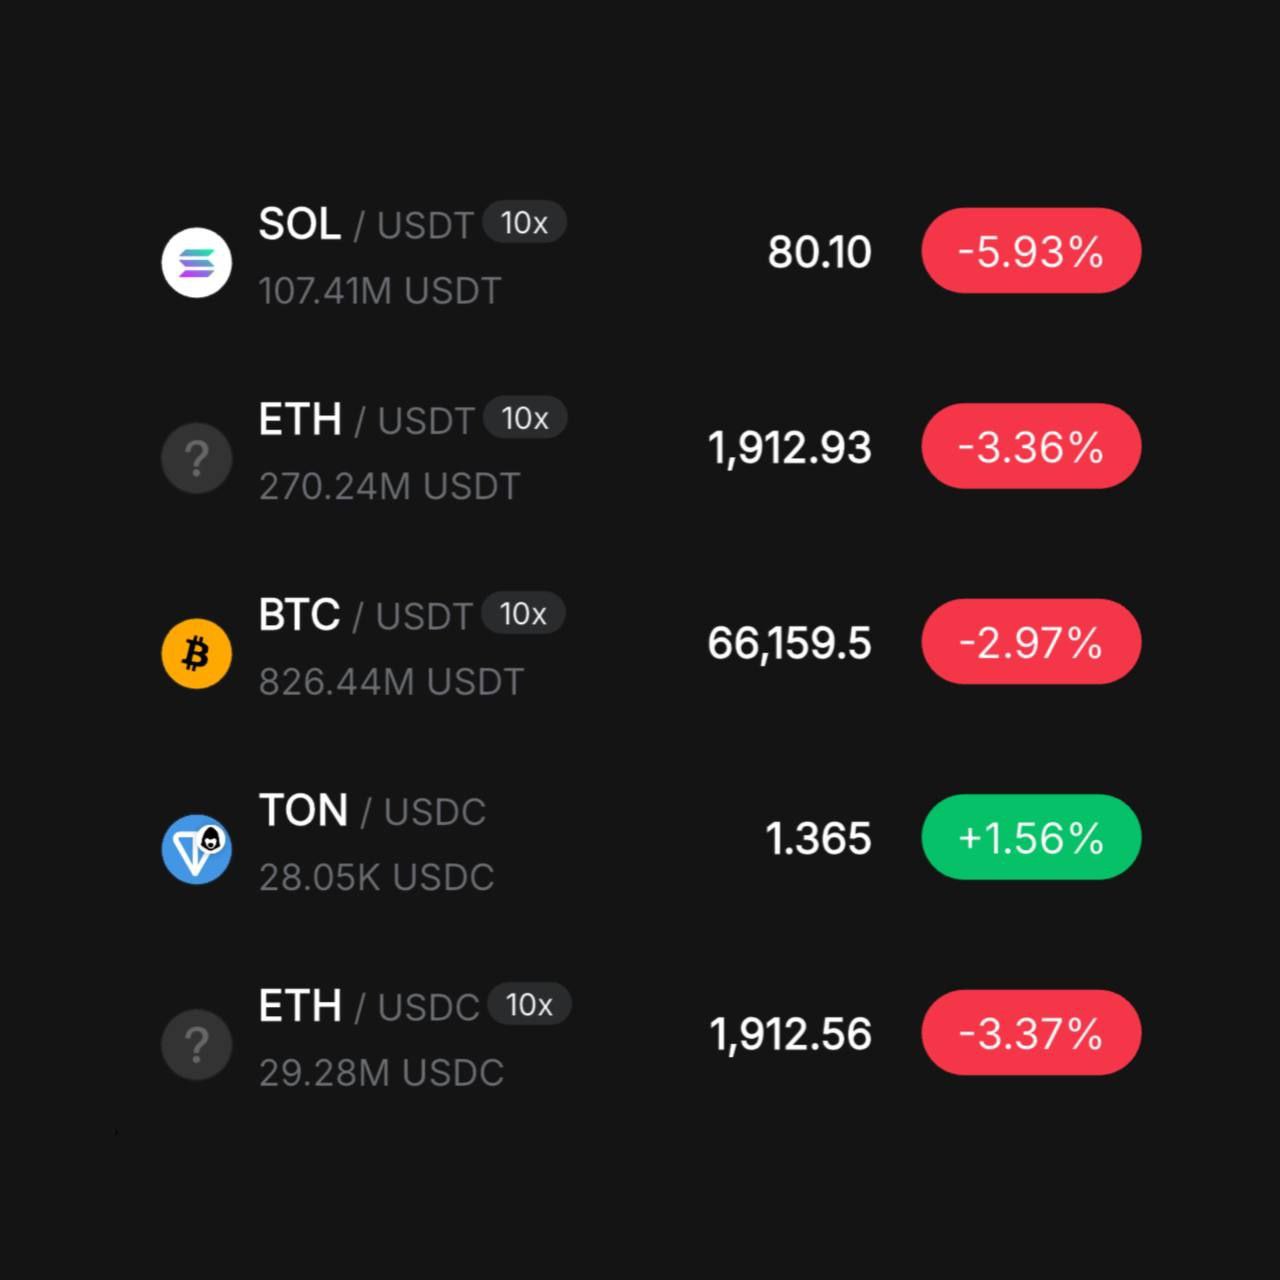Click the ETH/USDC placeholder question-mark icon
Screen dimensions: 1280x1280
(197, 1044)
